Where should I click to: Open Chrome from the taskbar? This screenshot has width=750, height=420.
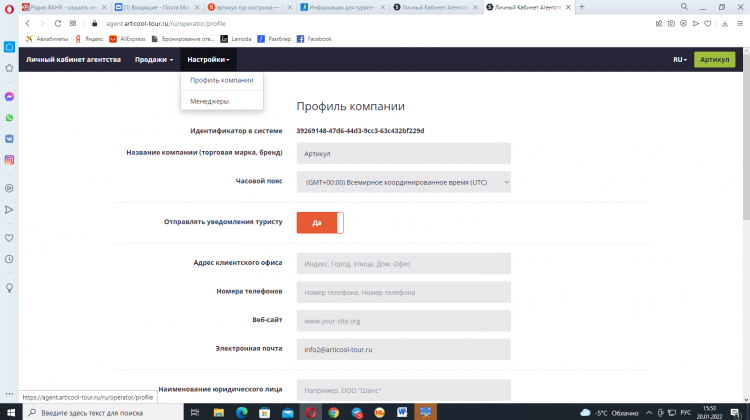point(333,412)
